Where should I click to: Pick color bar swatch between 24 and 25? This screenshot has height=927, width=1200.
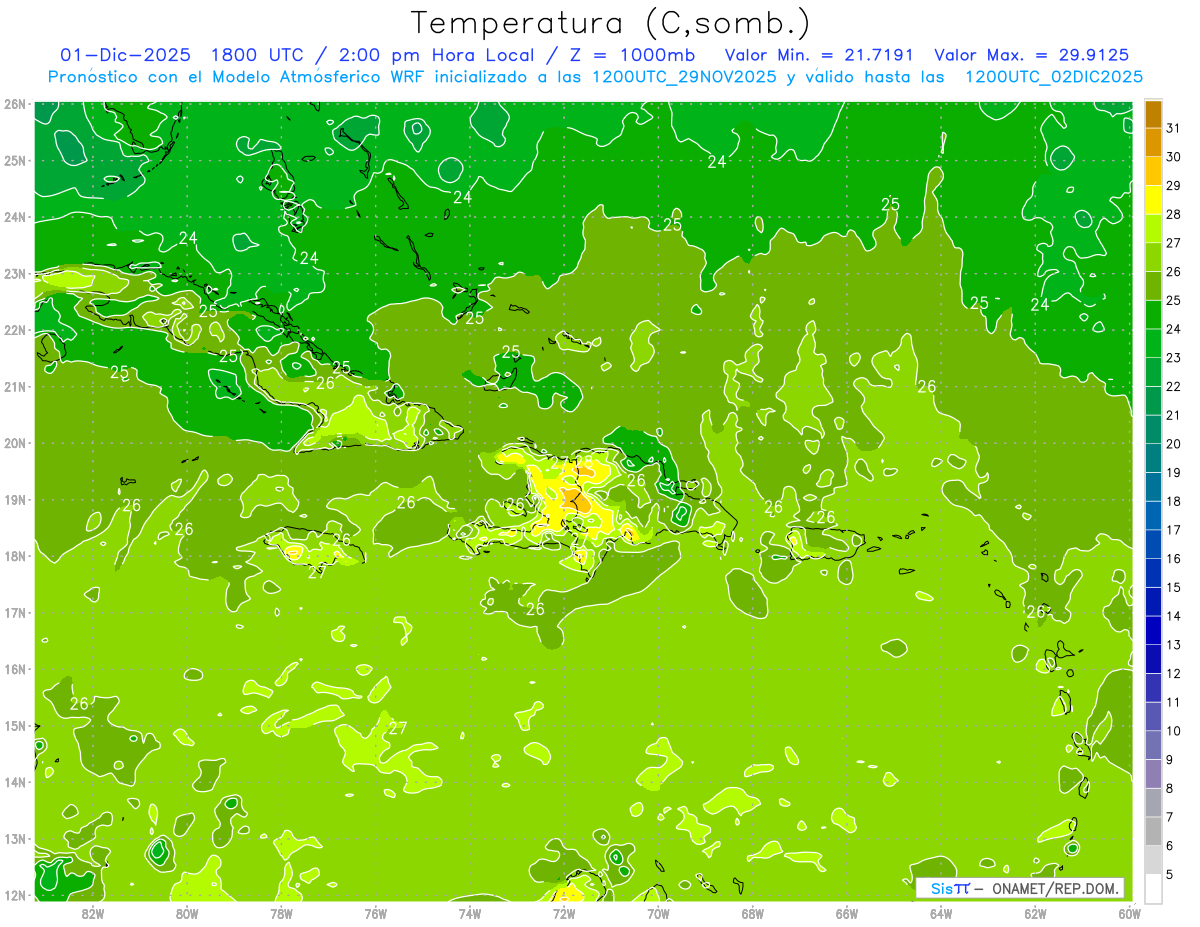pyautogui.click(x=1154, y=315)
